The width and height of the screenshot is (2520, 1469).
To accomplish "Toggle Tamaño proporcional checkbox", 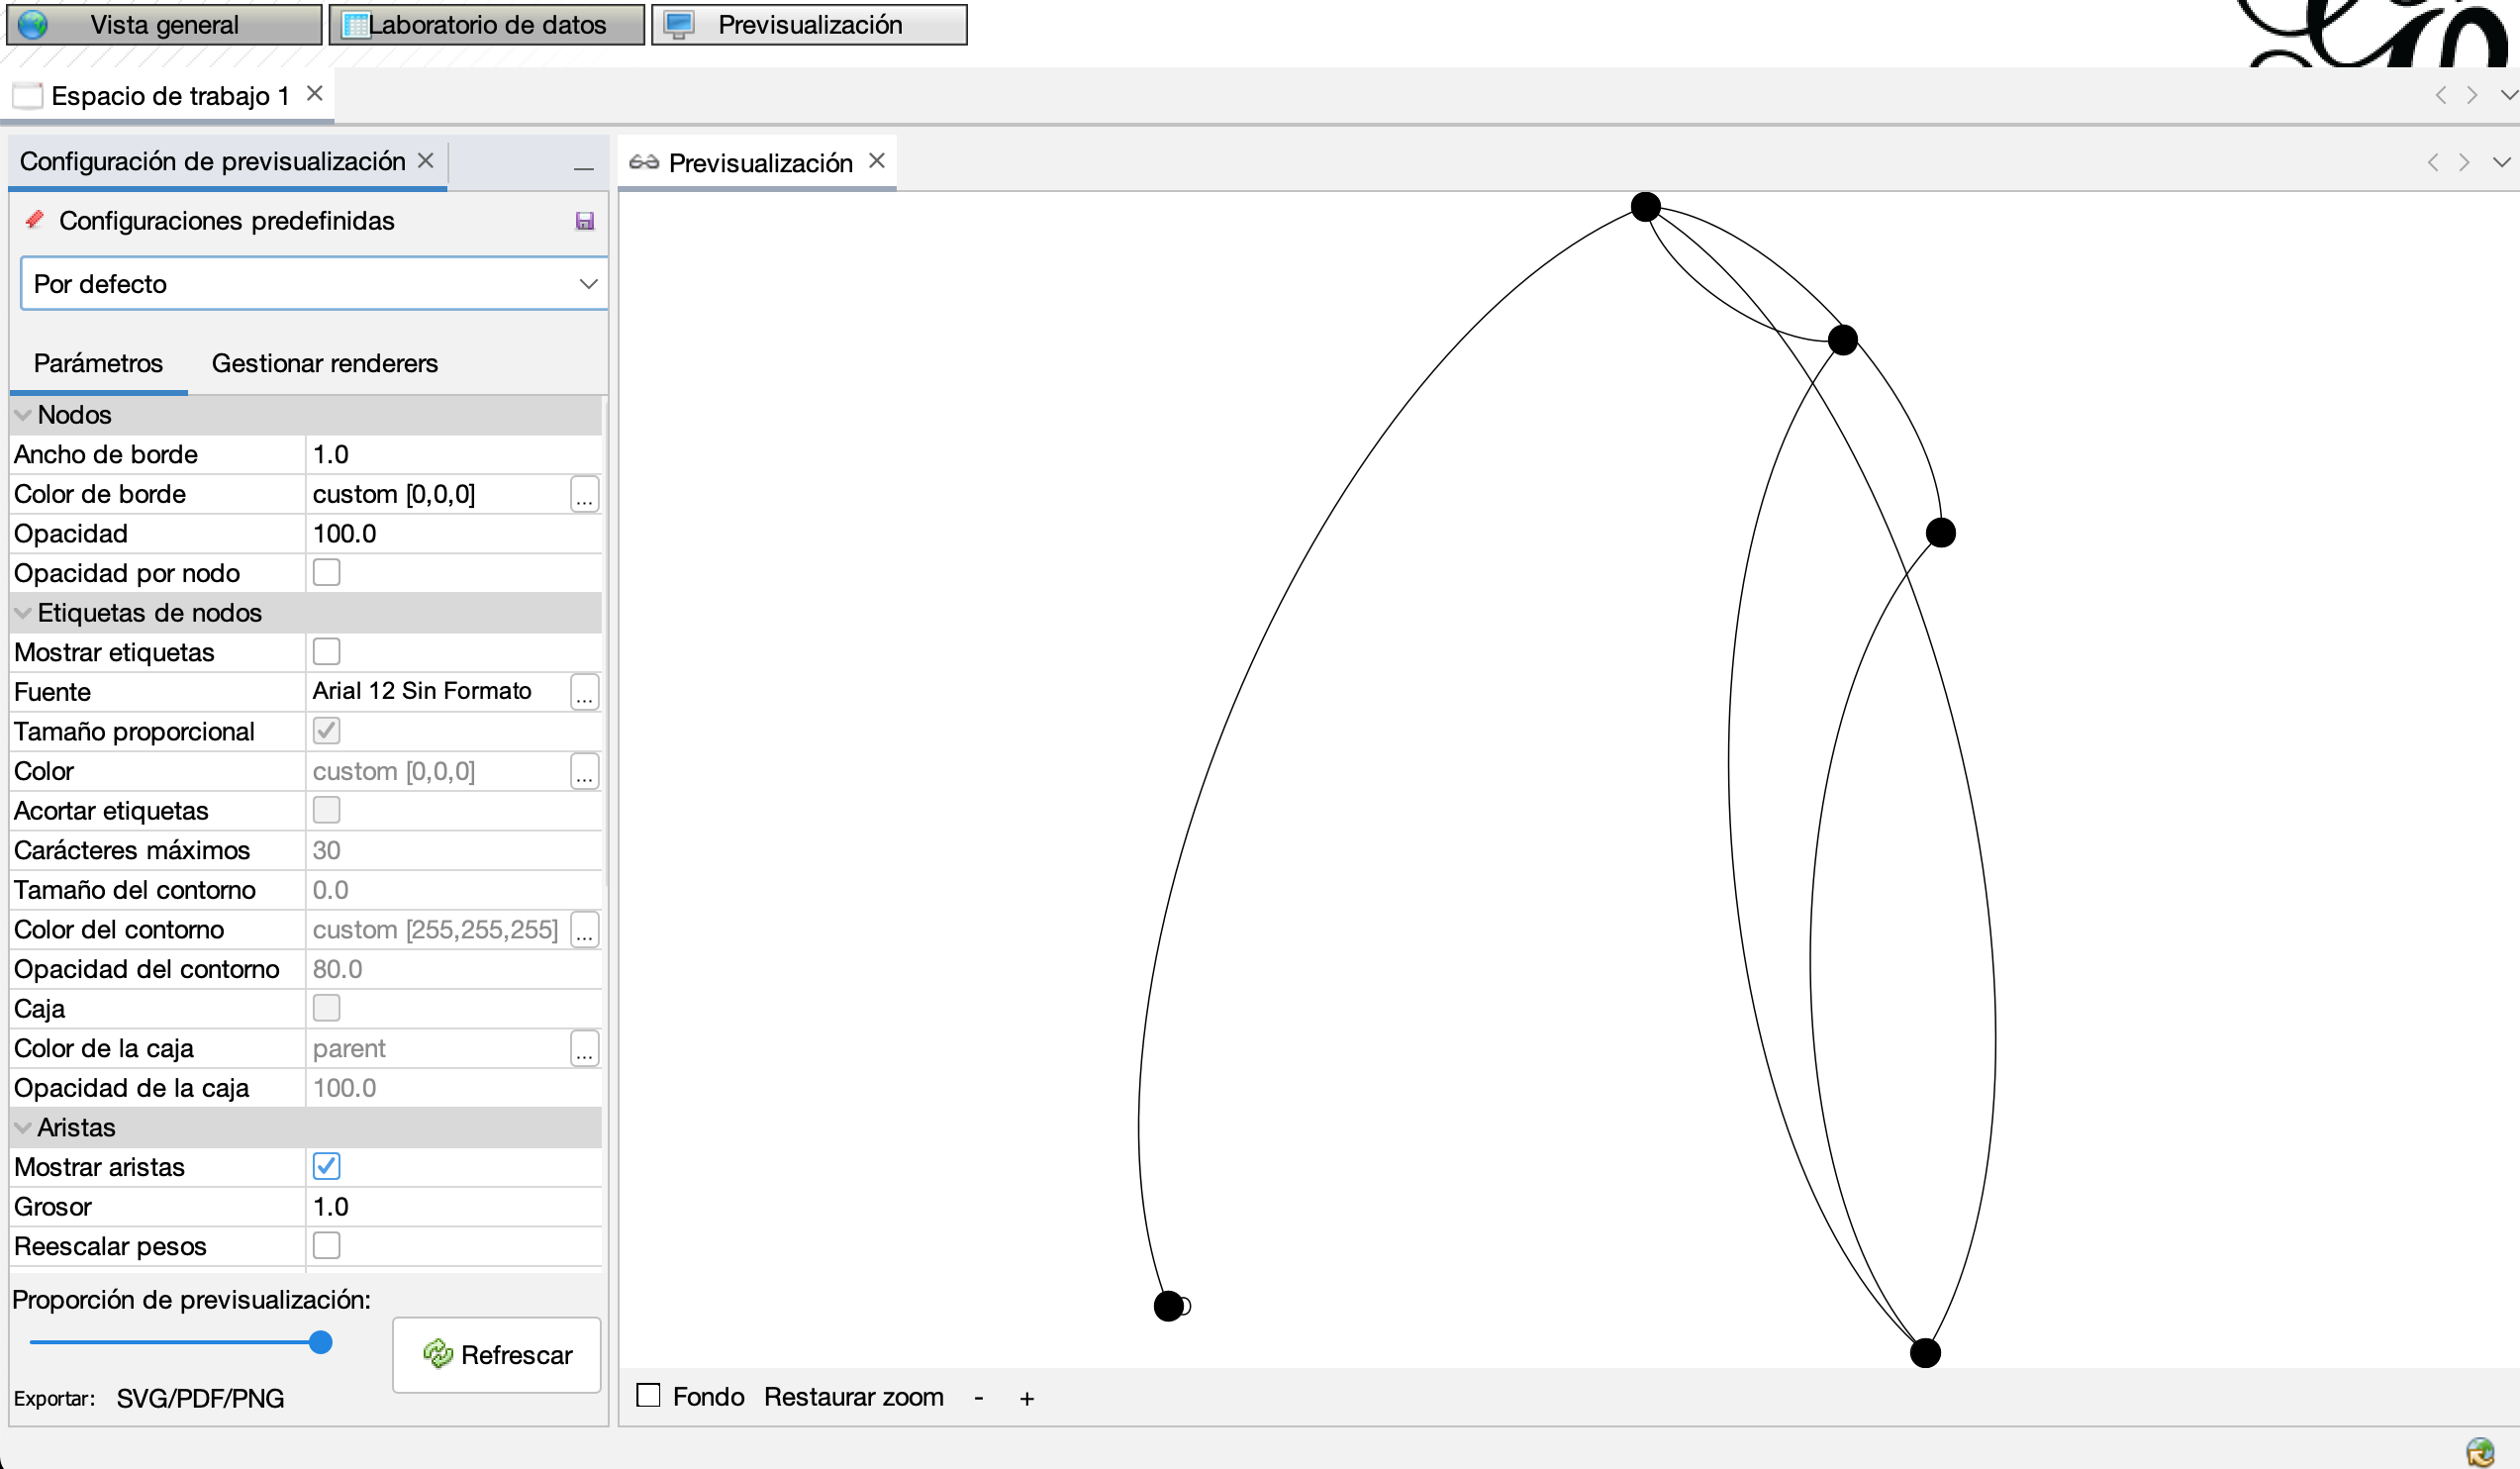I will [x=326, y=730].
